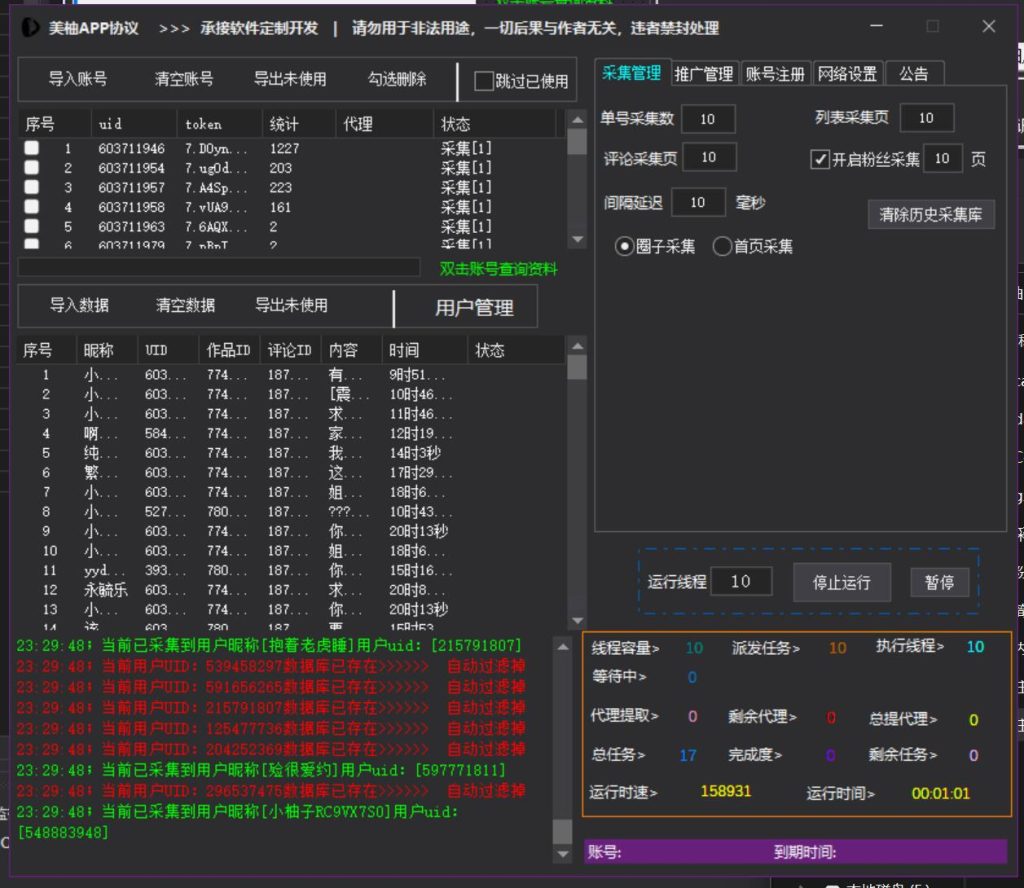The image size is (1024, 888).
Task: Click the 暂停 button
Action: pos(939,582)
